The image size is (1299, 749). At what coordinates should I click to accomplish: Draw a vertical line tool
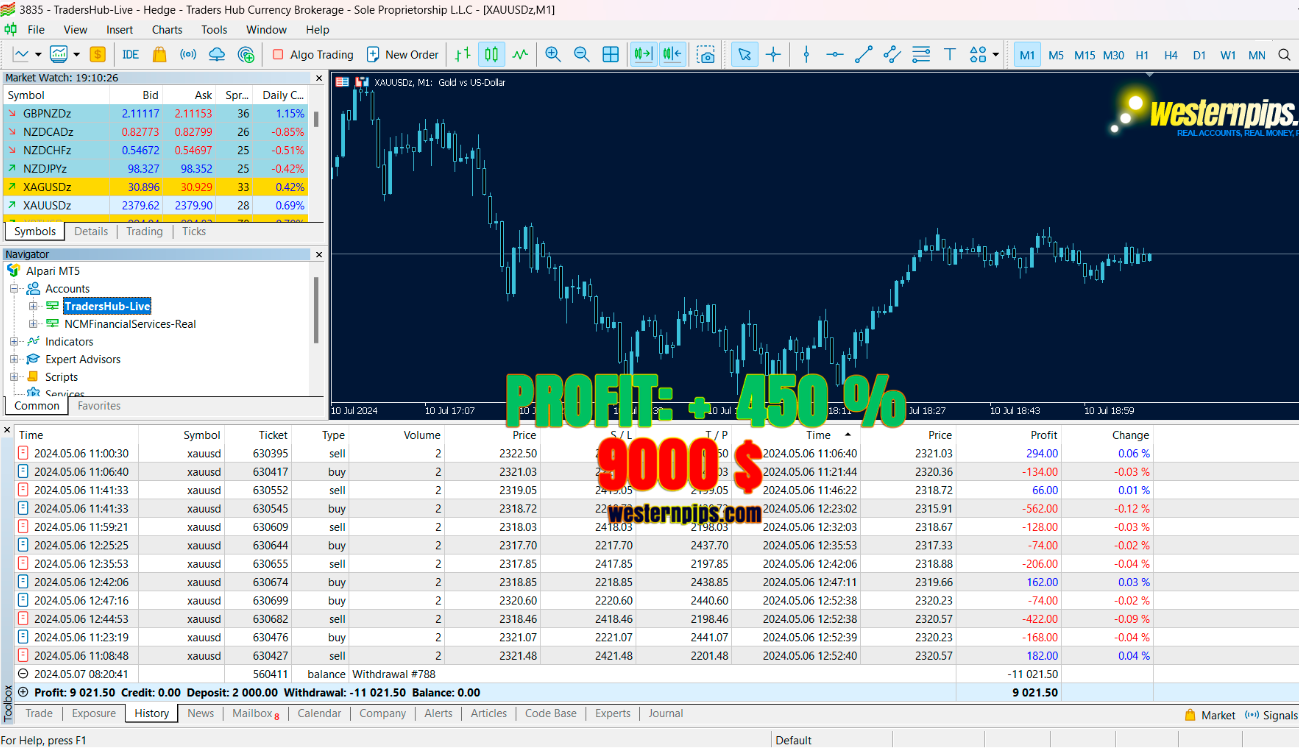click(806, 54)
